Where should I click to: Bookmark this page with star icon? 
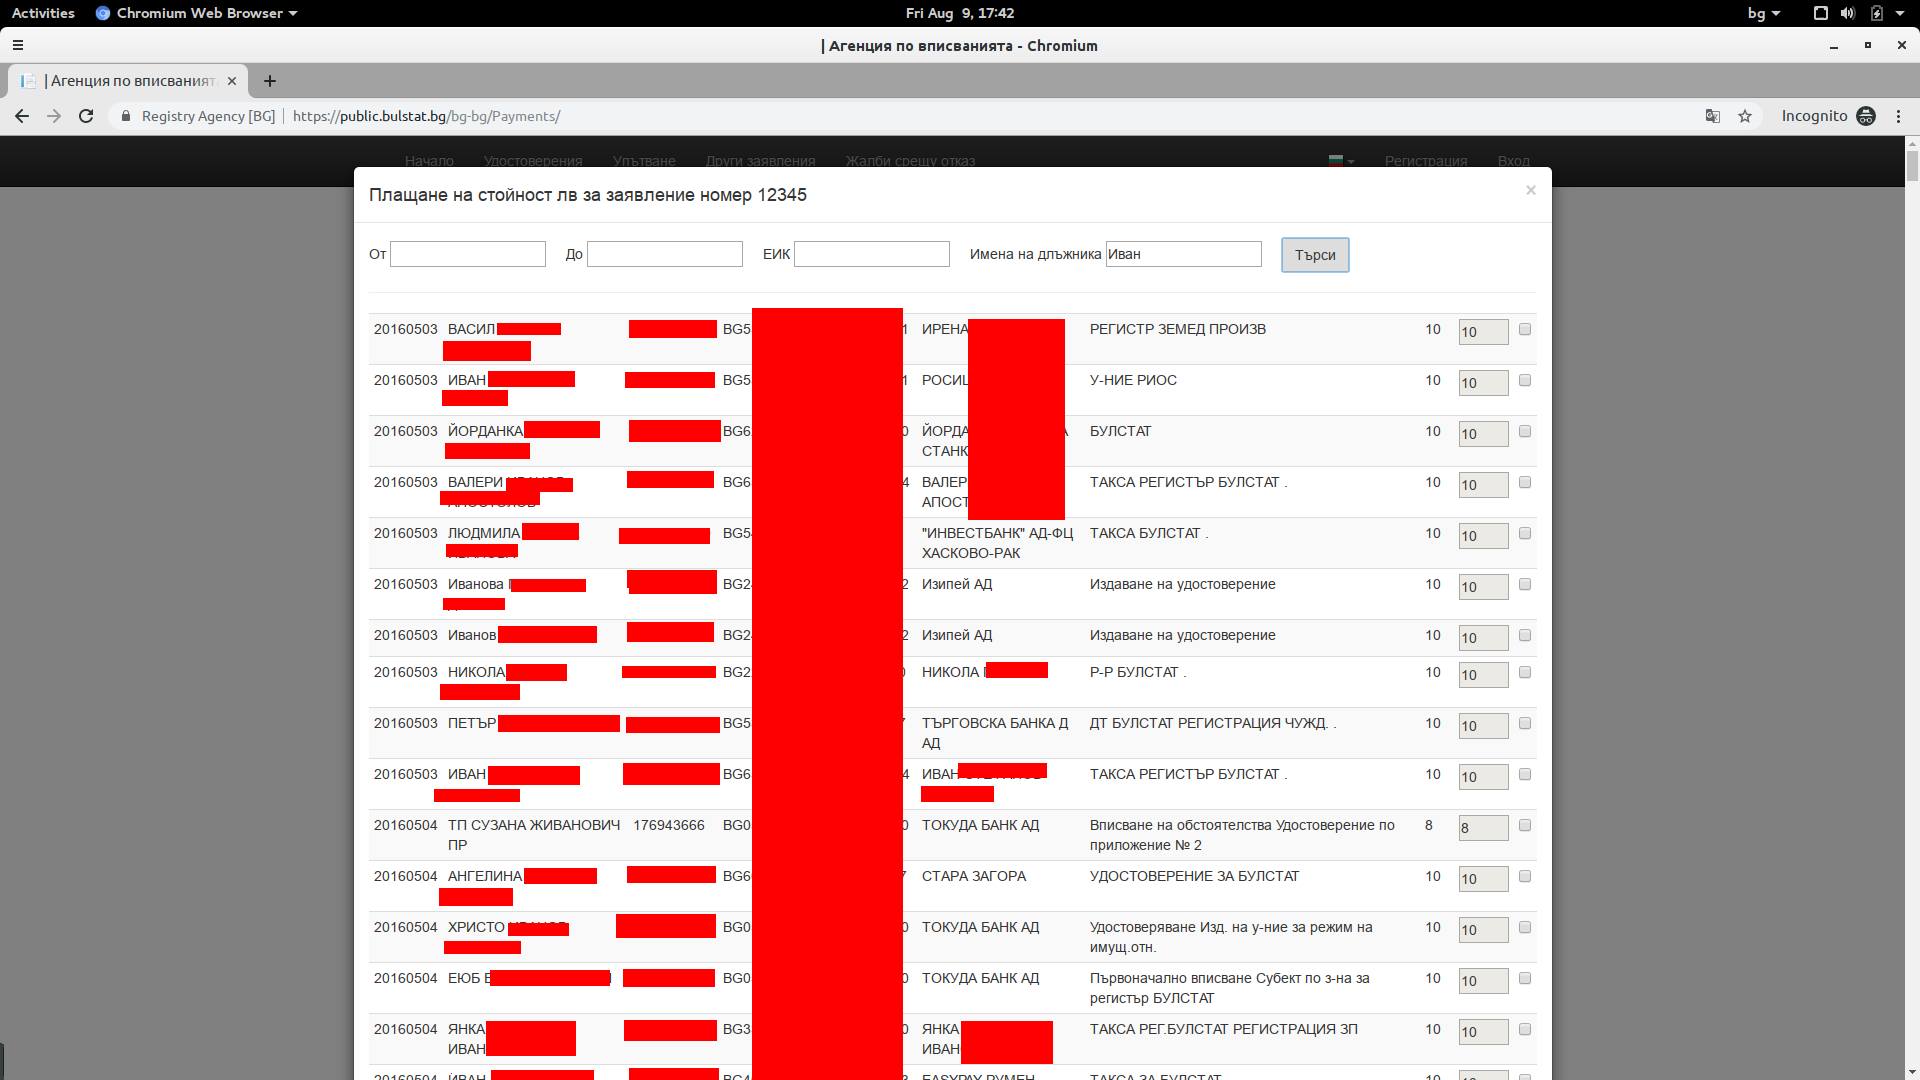click(1745, 116)
